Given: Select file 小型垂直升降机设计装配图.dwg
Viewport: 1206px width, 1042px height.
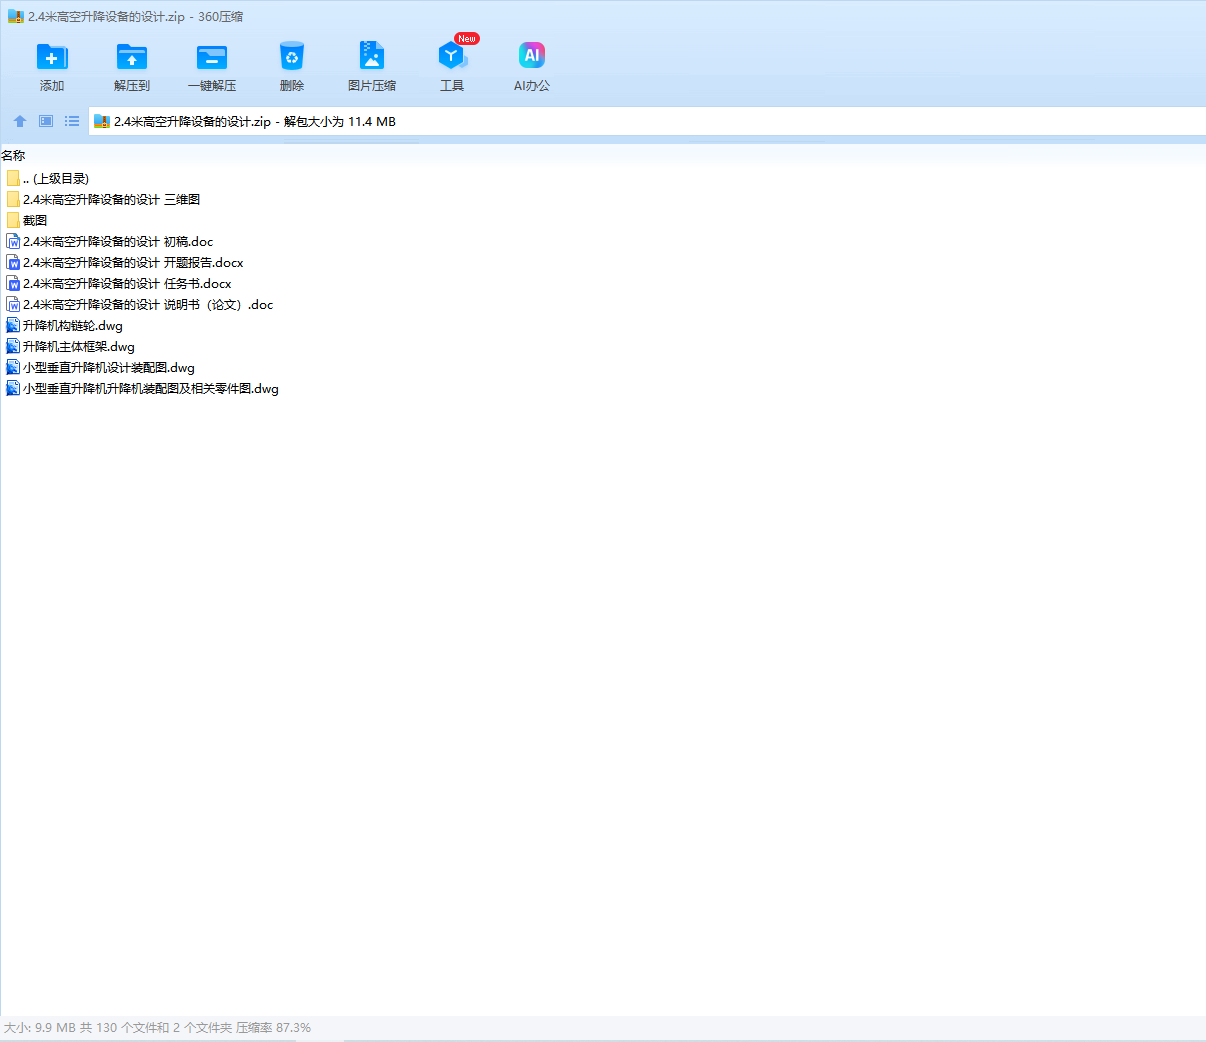Looking at the screenshot, I should coord(109,367).
